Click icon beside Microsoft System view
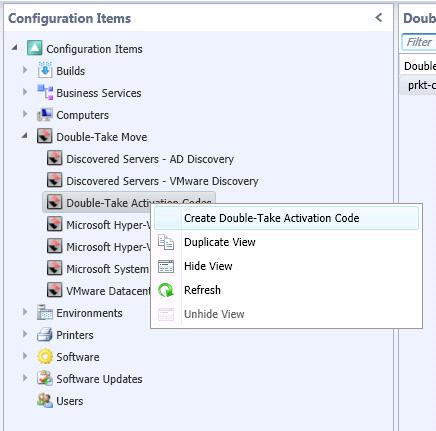 click(x=55, y=268)
